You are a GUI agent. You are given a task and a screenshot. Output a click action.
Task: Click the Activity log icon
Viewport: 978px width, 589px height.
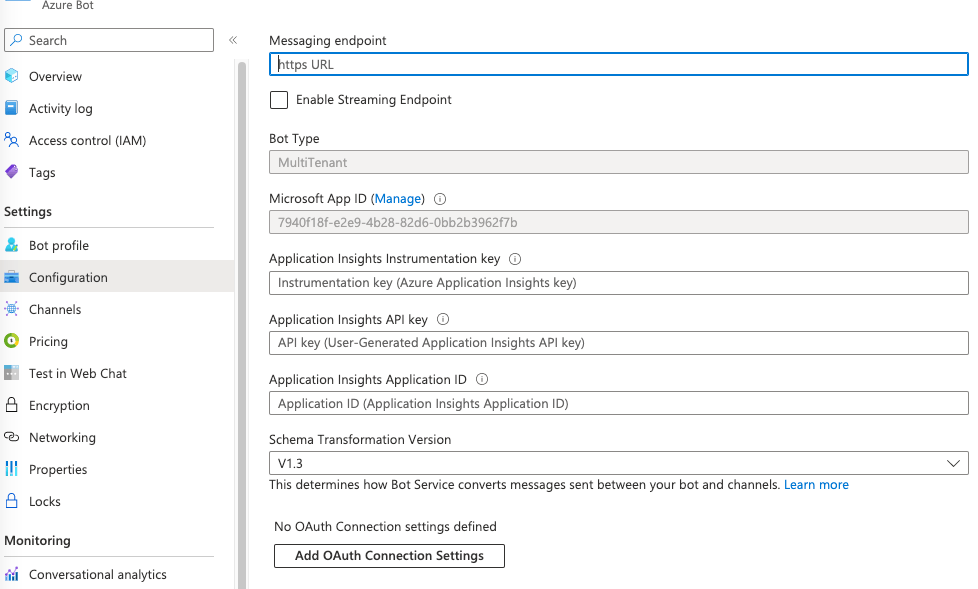[12, 108]
